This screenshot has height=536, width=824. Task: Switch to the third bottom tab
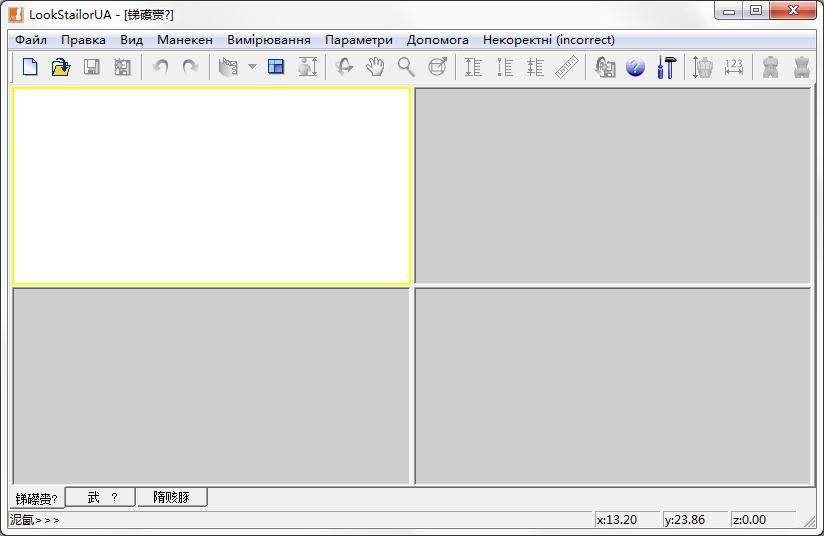[171, 497]
